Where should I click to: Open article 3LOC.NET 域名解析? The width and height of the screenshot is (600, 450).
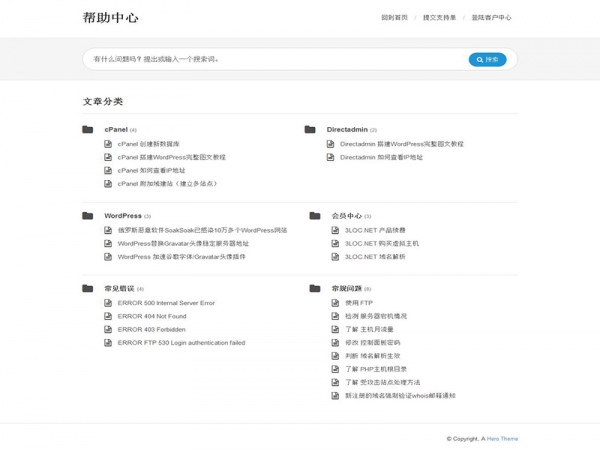(x=375, y=257)
